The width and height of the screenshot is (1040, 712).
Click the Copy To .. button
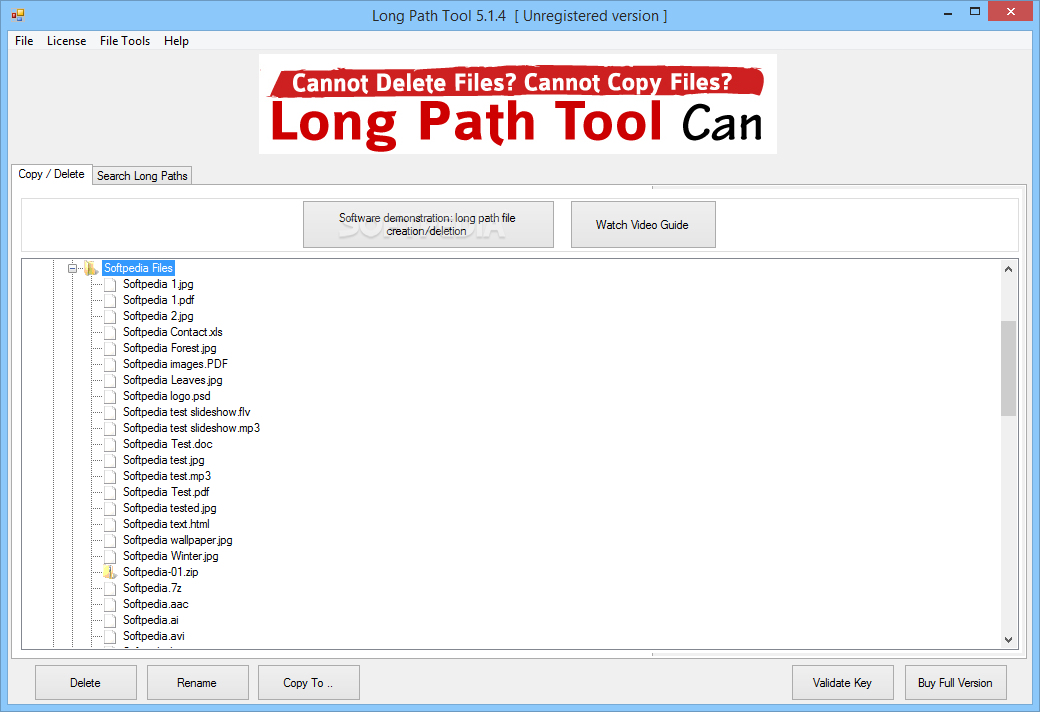point(308,683)
